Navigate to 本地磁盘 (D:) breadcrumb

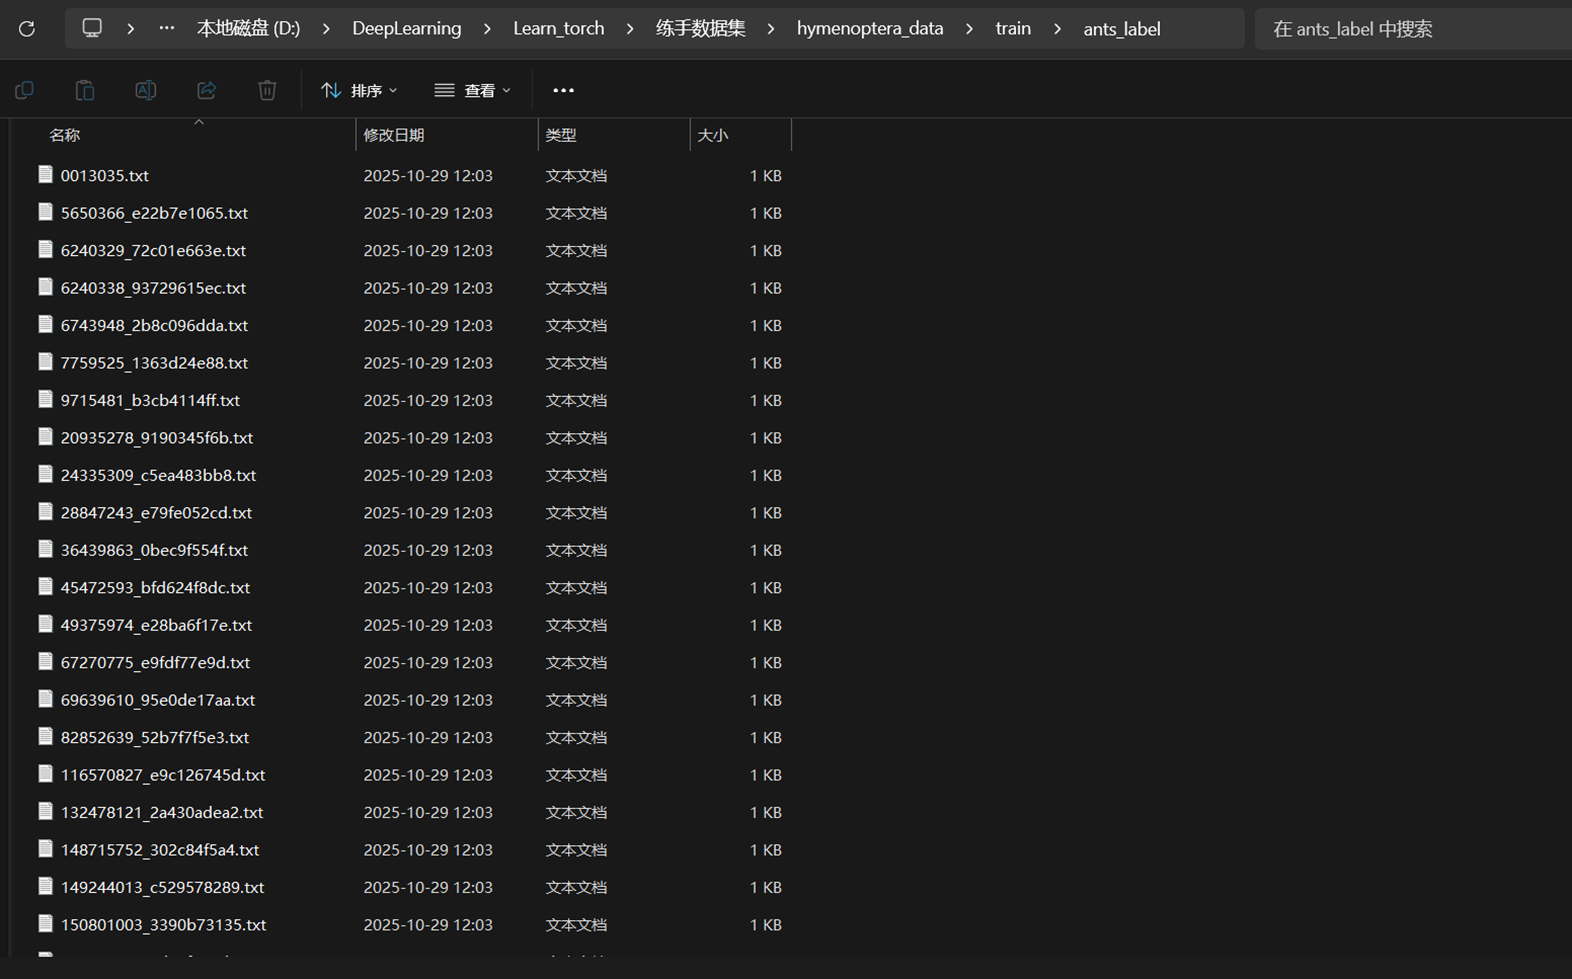[248, 29]
